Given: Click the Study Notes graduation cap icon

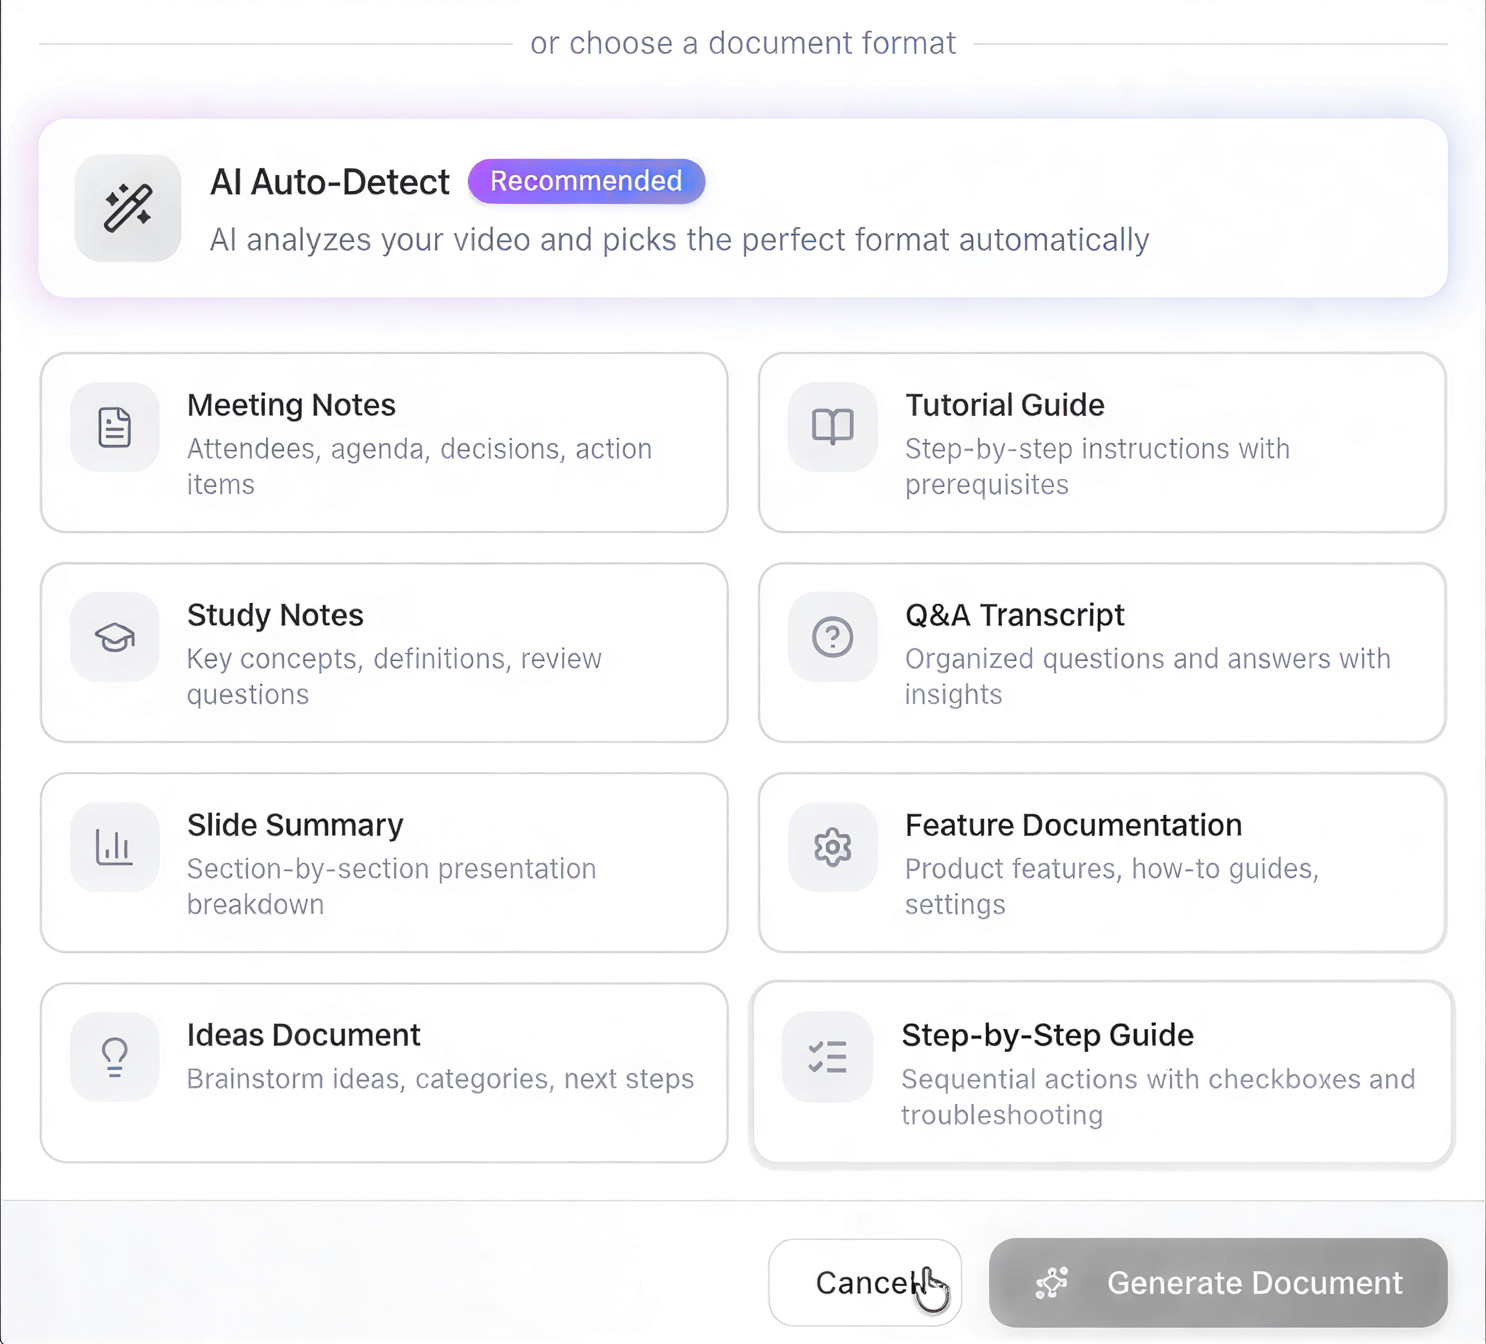Looking at the screenshot, I should click(x=115, y=637).
